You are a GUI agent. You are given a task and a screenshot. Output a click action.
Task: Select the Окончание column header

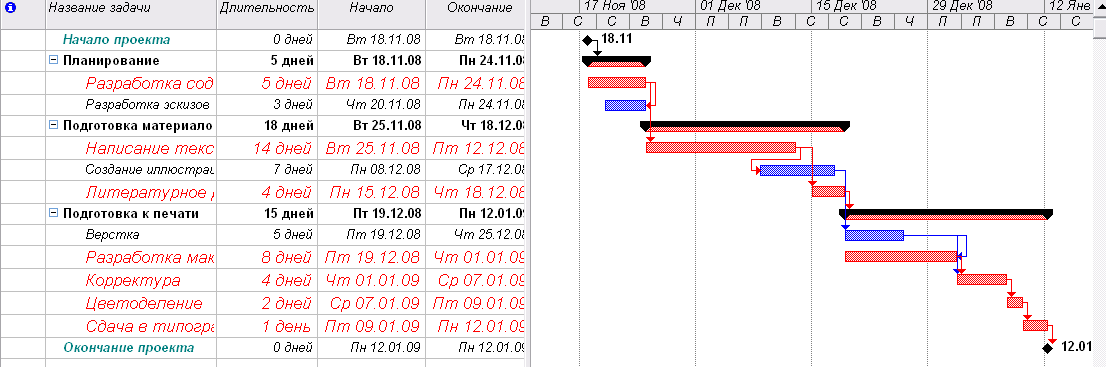[x=476, y=14]
